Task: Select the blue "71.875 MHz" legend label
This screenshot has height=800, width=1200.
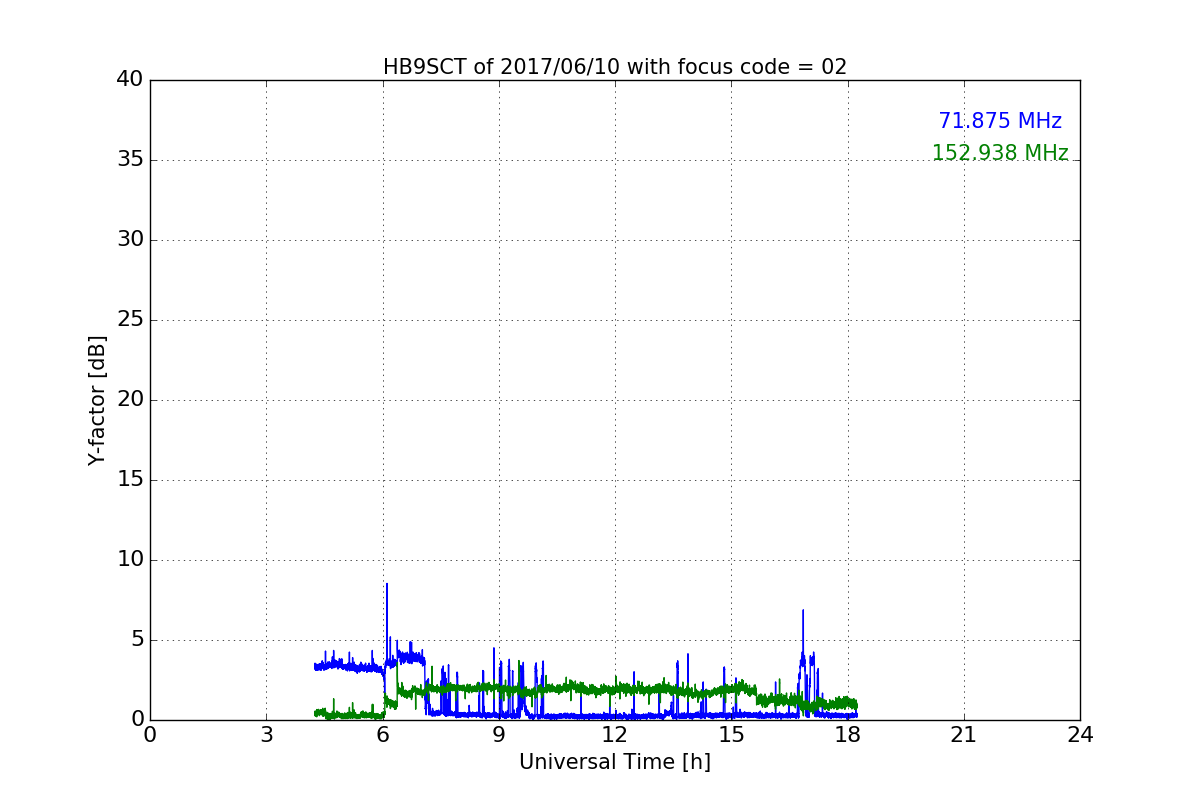Action: (1000, 121)
